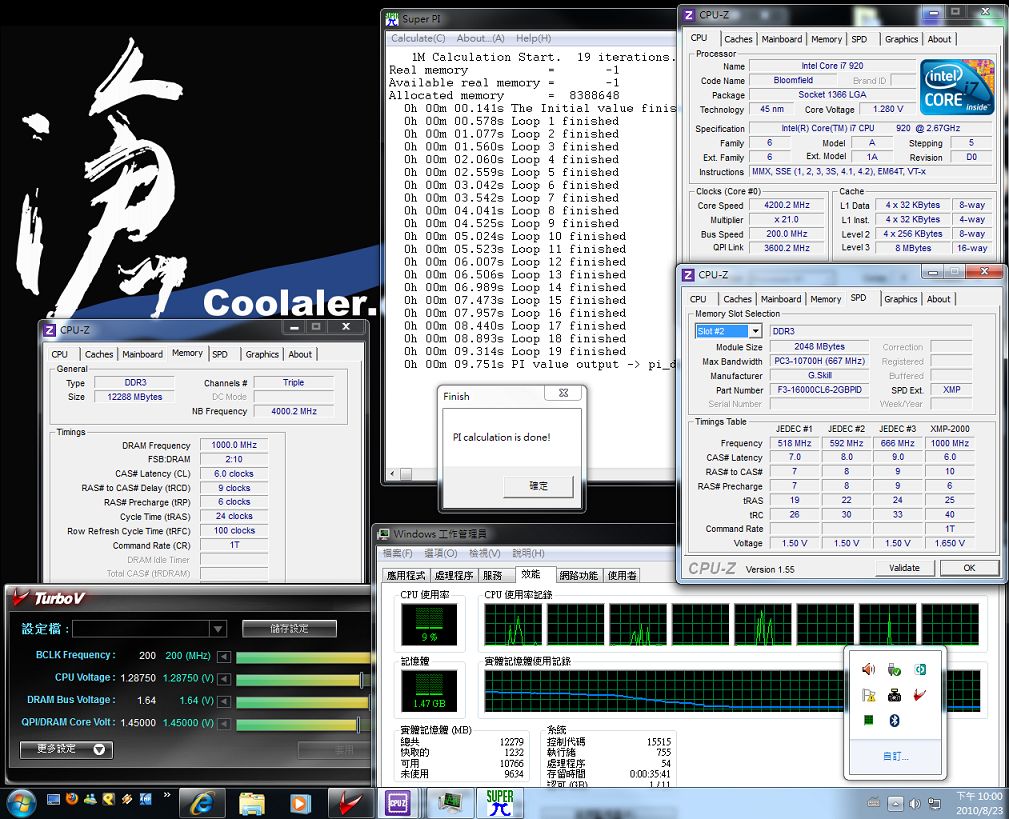Expand the quick launch overflow chevron
This screenshot has height=819, width=1009.
click(167, 795)
